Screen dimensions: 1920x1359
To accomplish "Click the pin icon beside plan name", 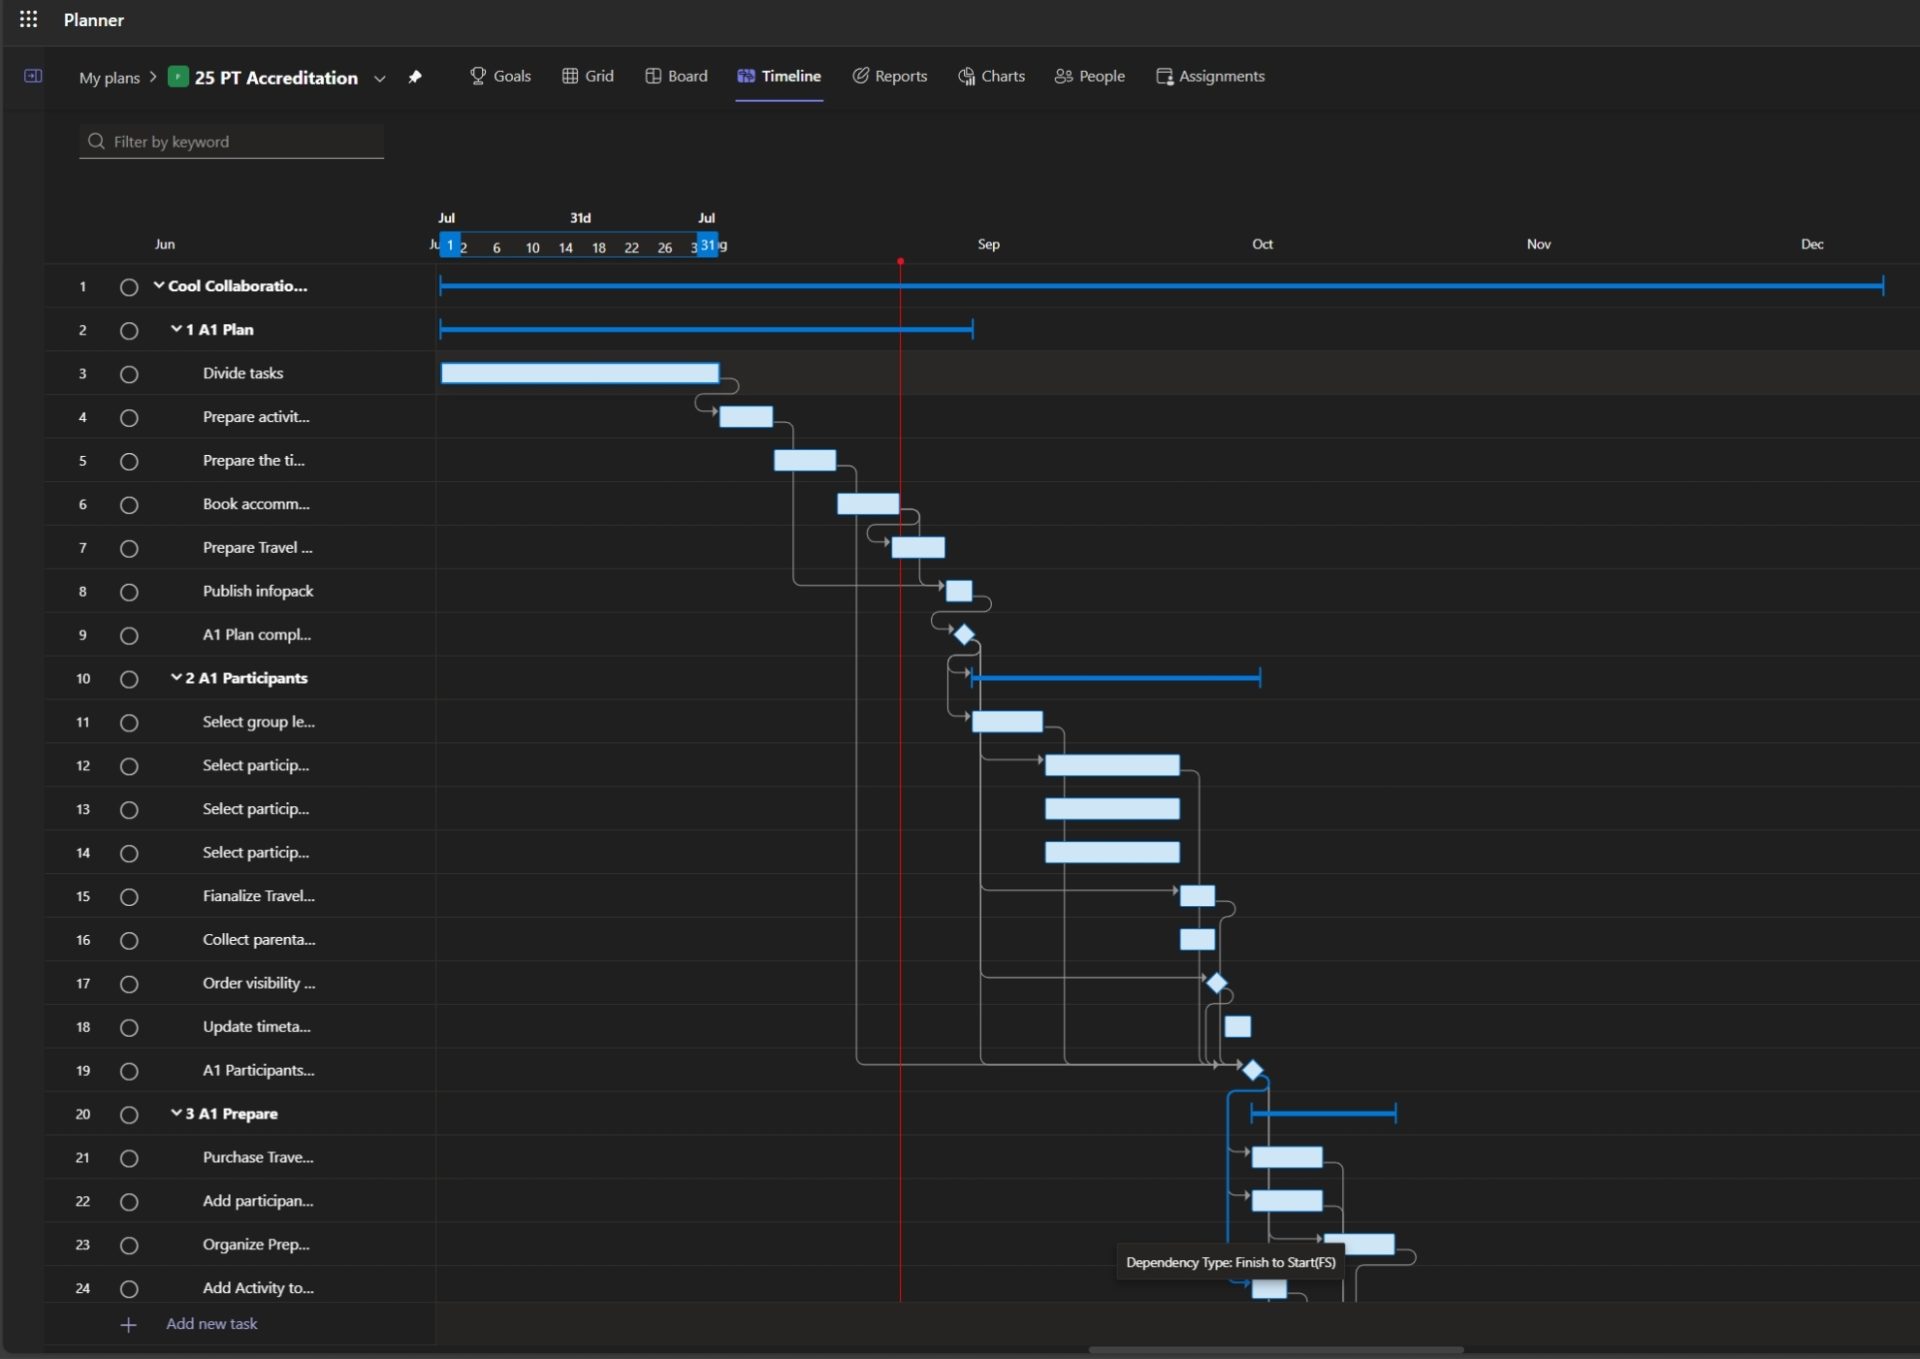I will pos(415,77).
